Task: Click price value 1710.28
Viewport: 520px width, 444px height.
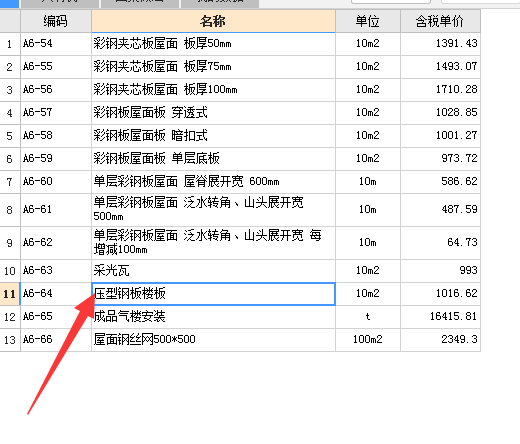Action: [456, 90]
